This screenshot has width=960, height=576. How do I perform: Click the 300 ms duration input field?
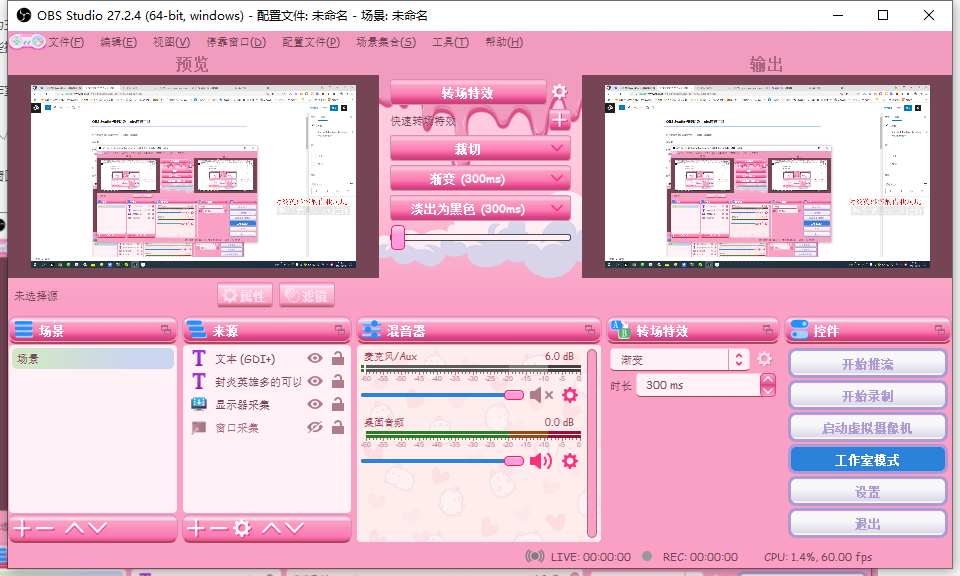(x=698, y=385)
